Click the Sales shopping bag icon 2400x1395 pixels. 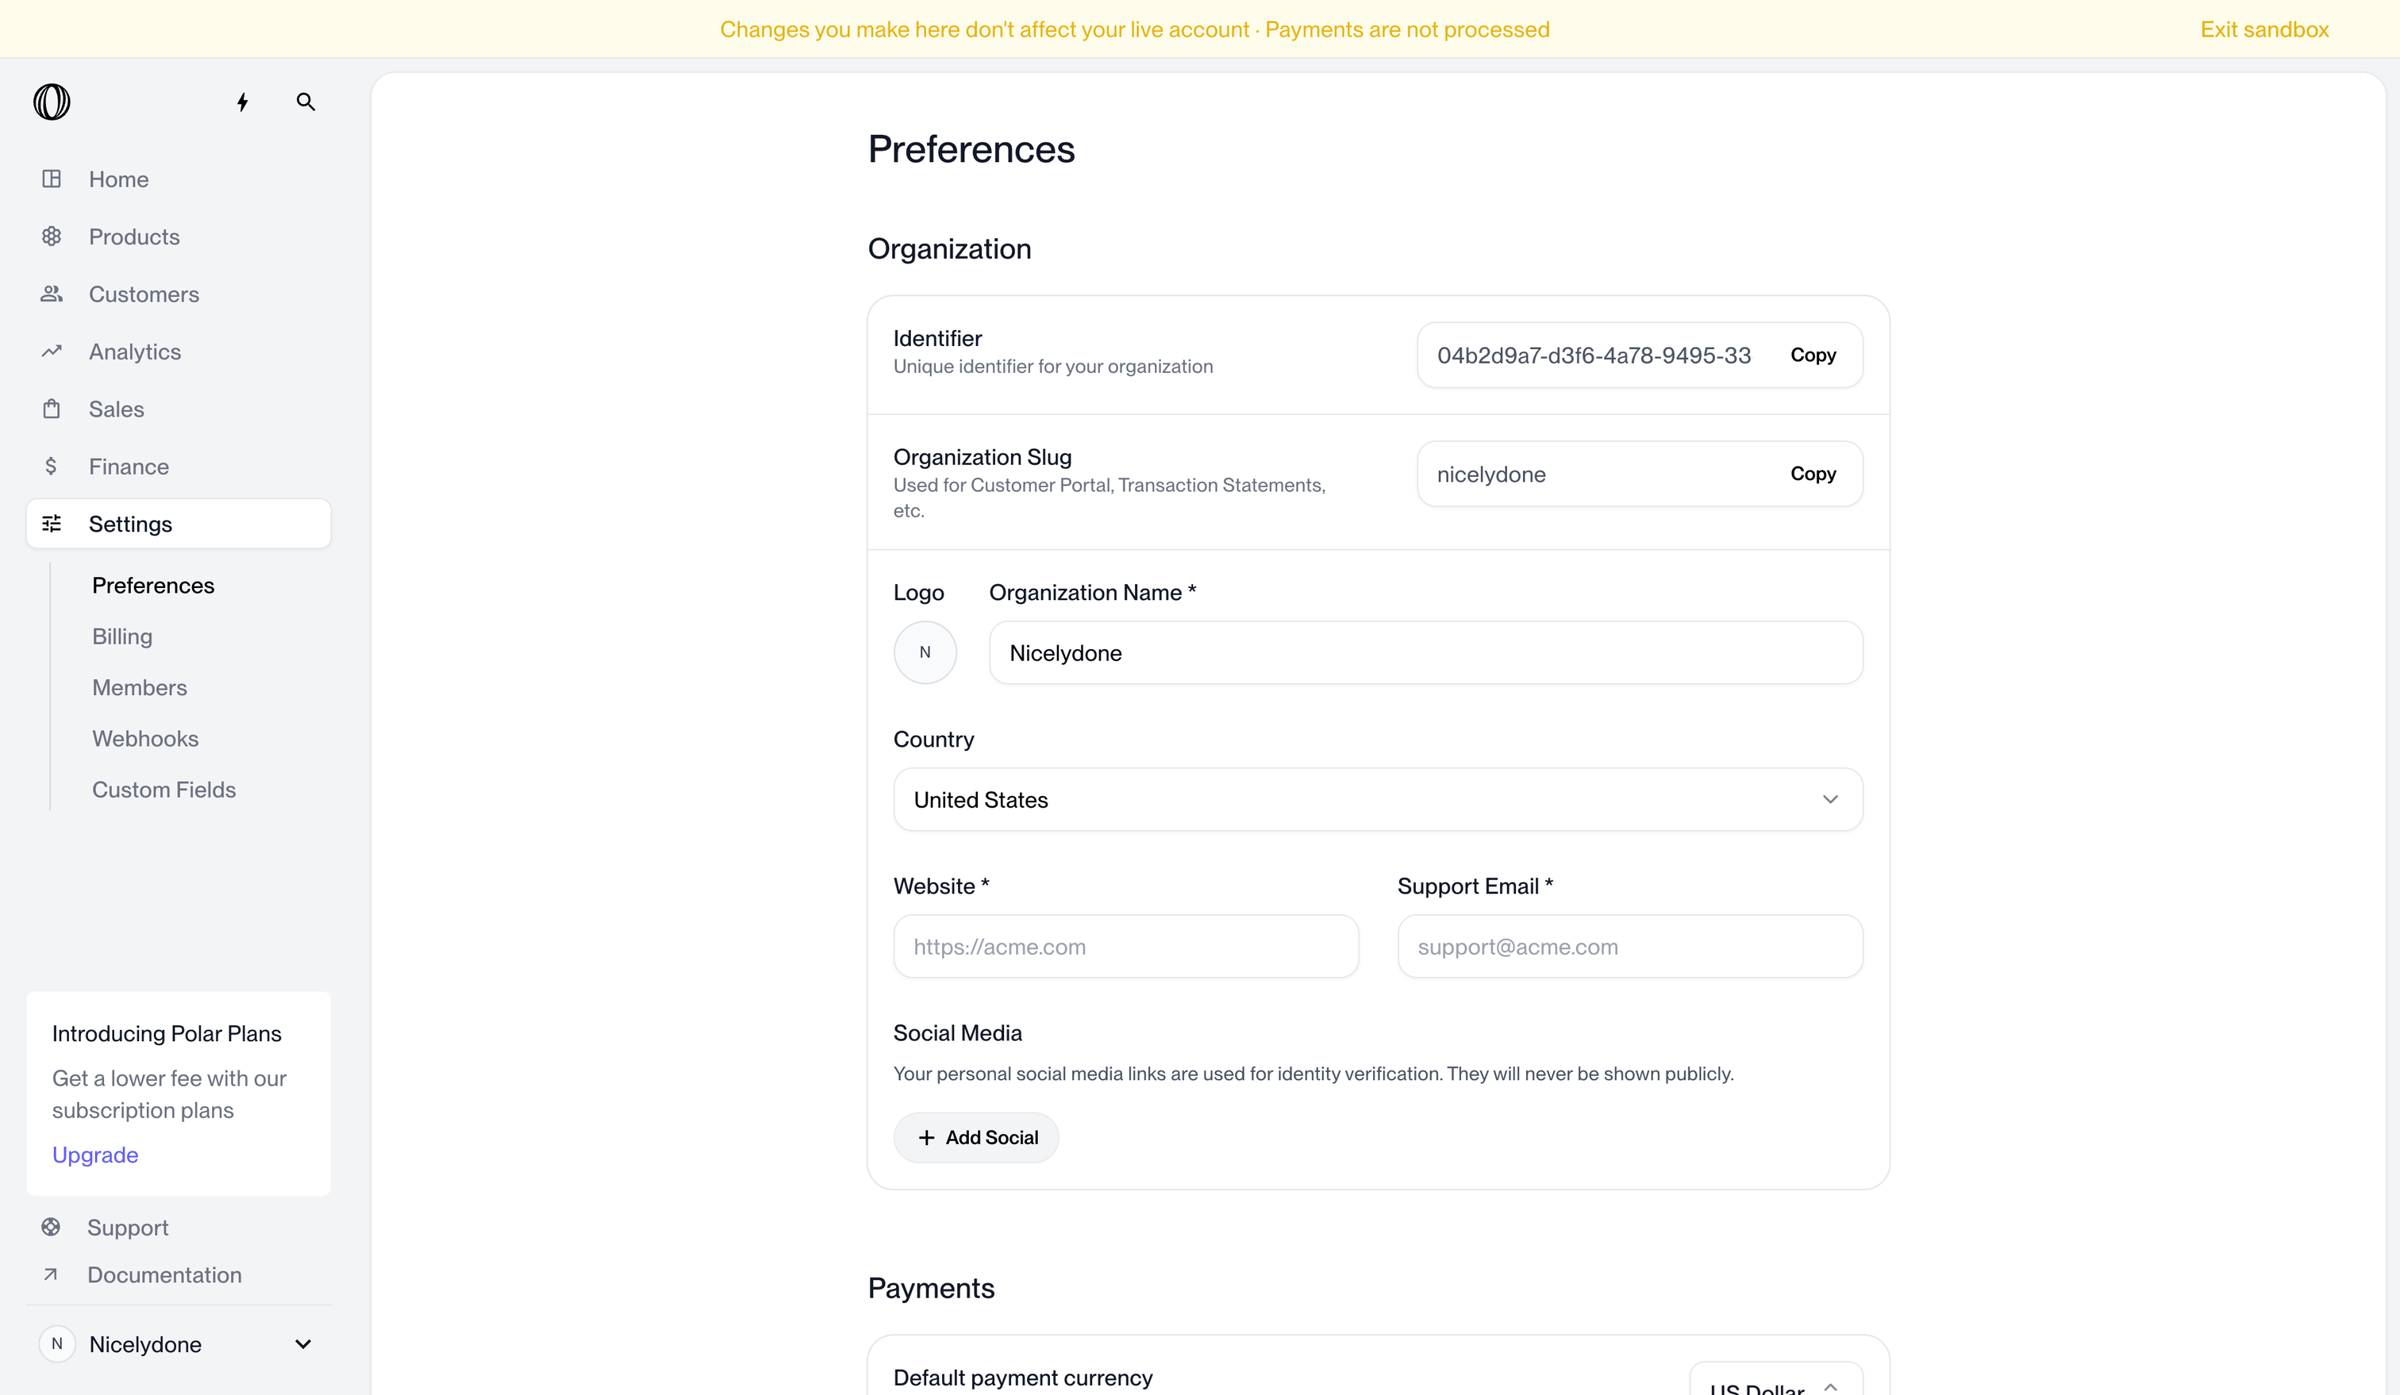pyautogui.click(x=52, y=409)
